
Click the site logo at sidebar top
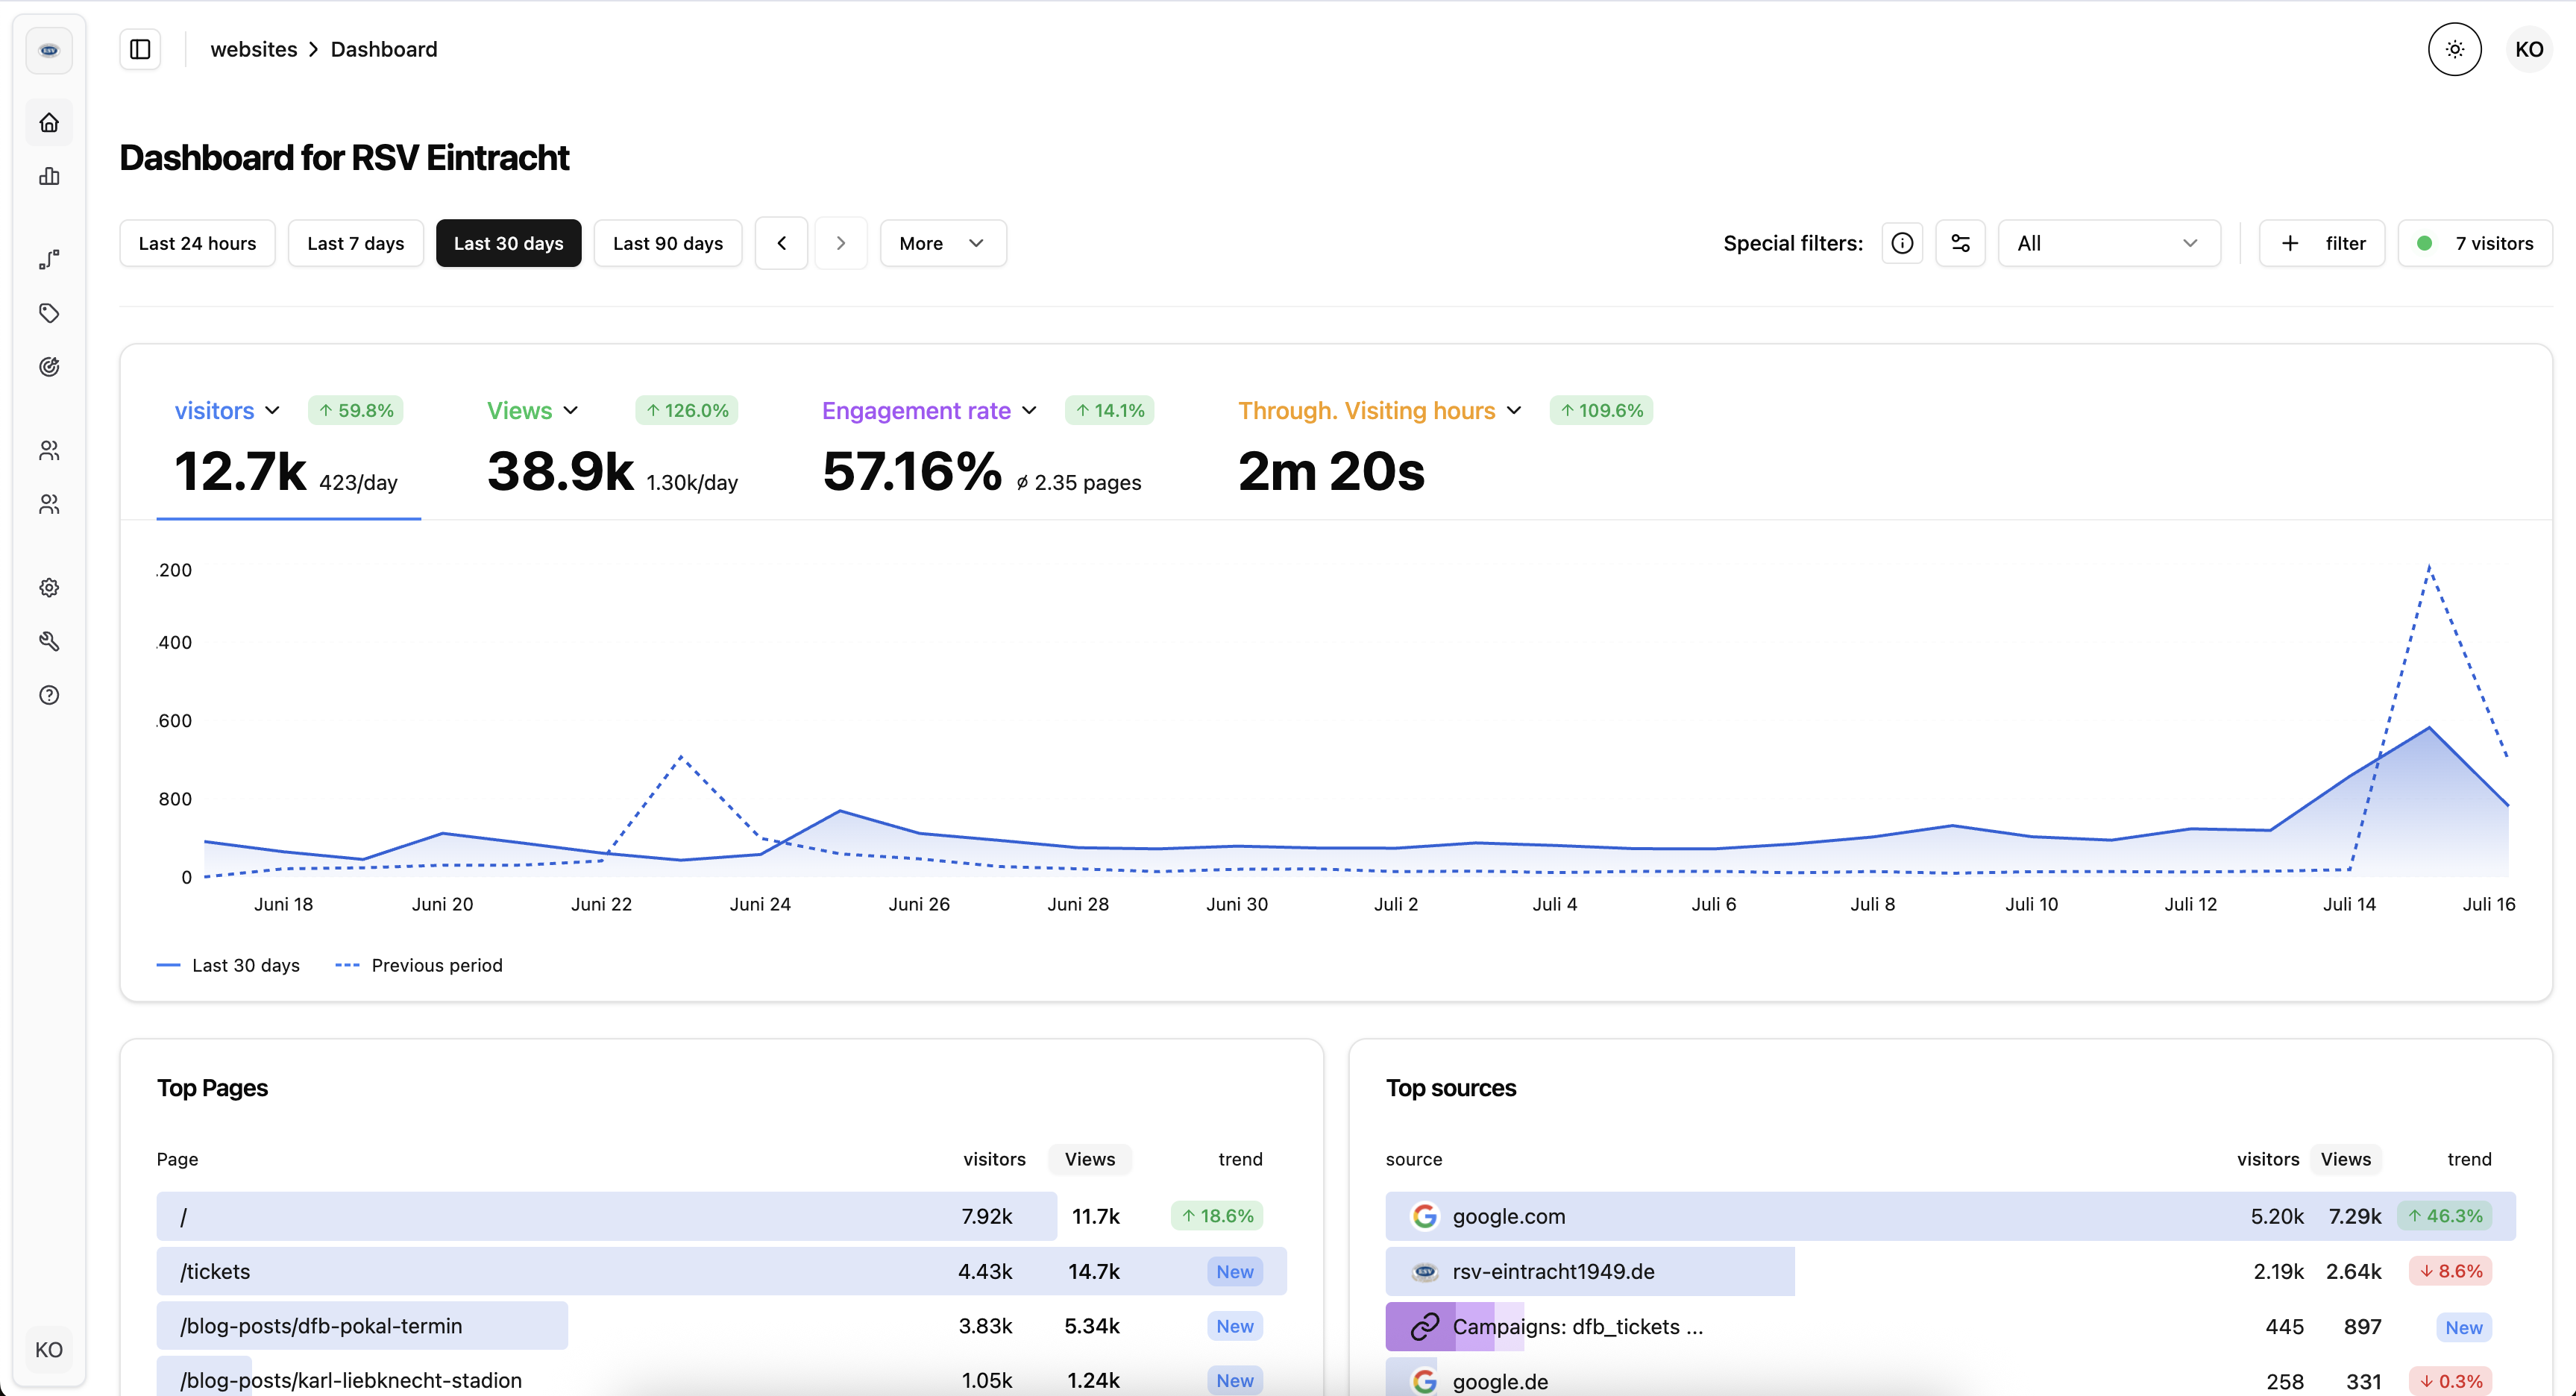49,50
